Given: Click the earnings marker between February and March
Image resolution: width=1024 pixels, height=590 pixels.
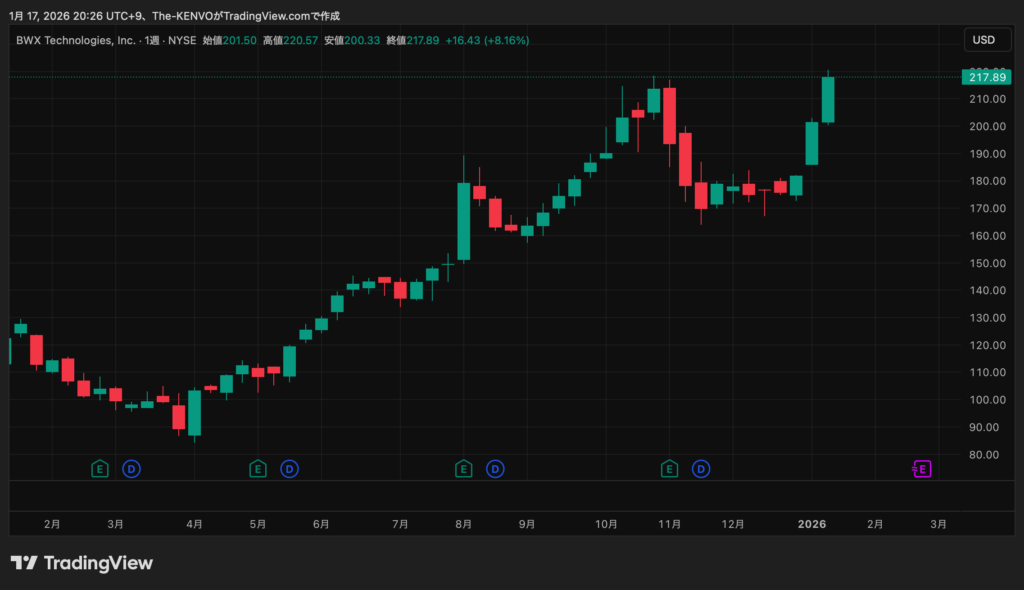Looking at the screenshot, I should [99, 468].
